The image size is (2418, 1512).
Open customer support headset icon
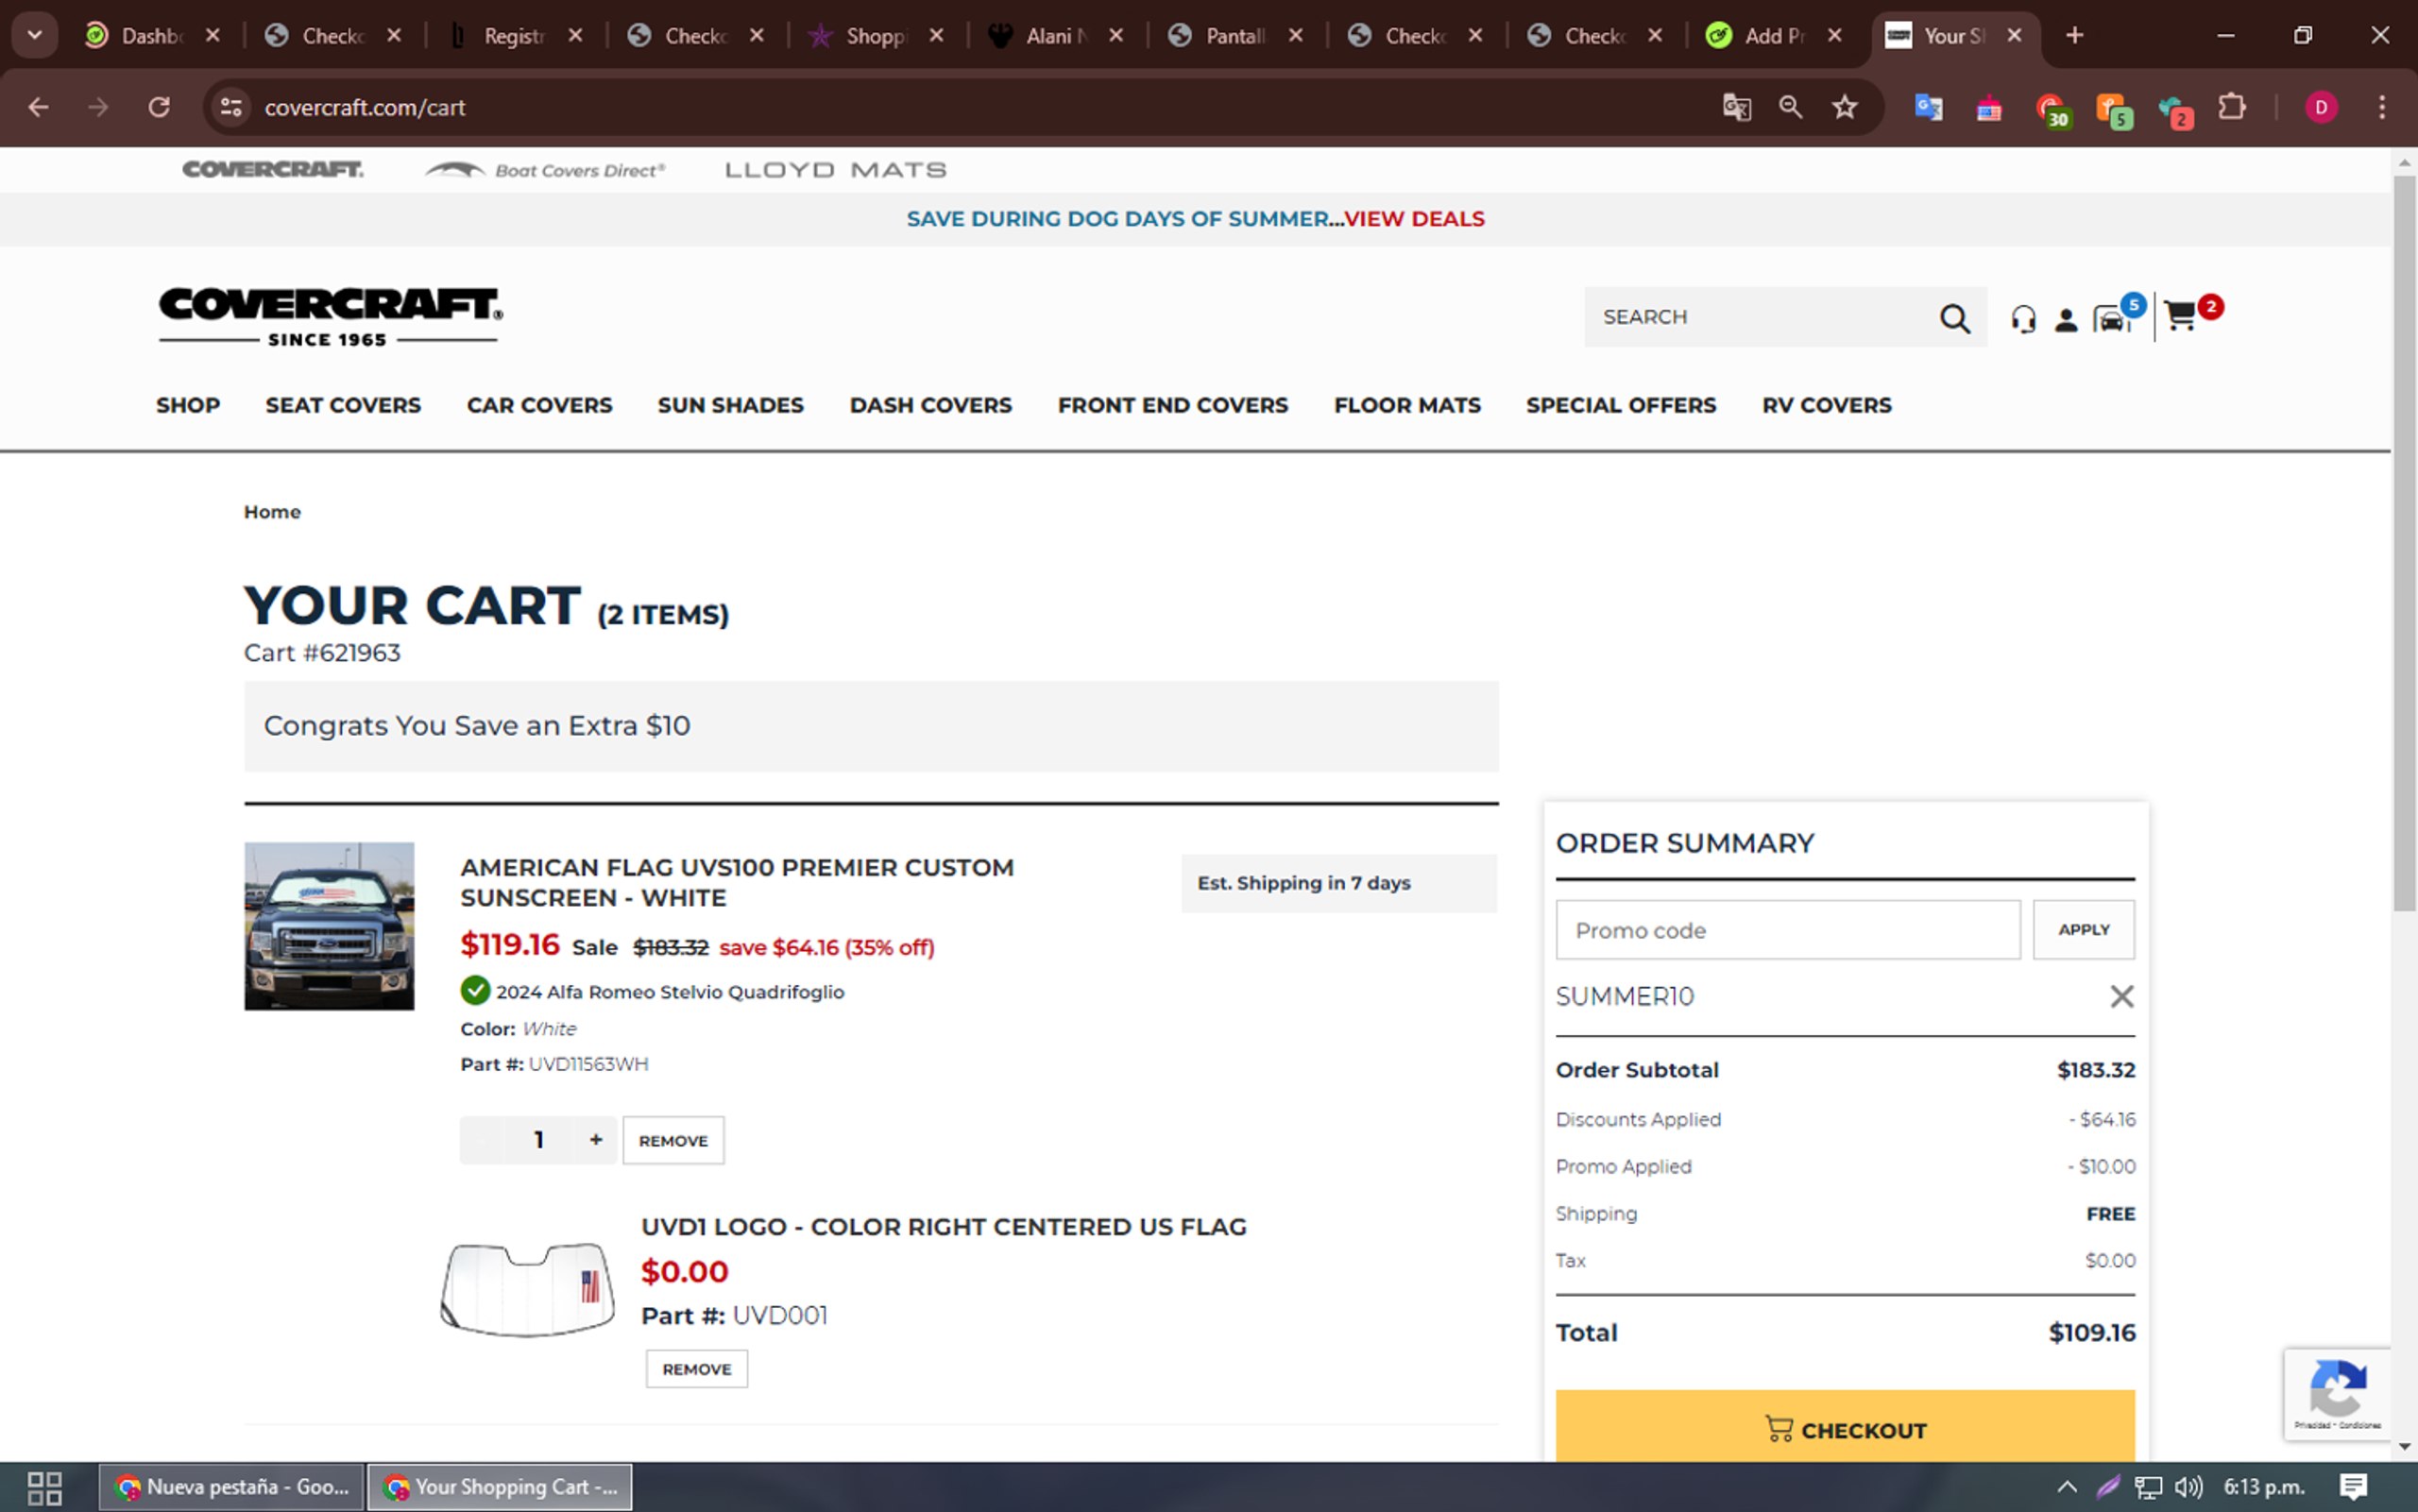2023,319
